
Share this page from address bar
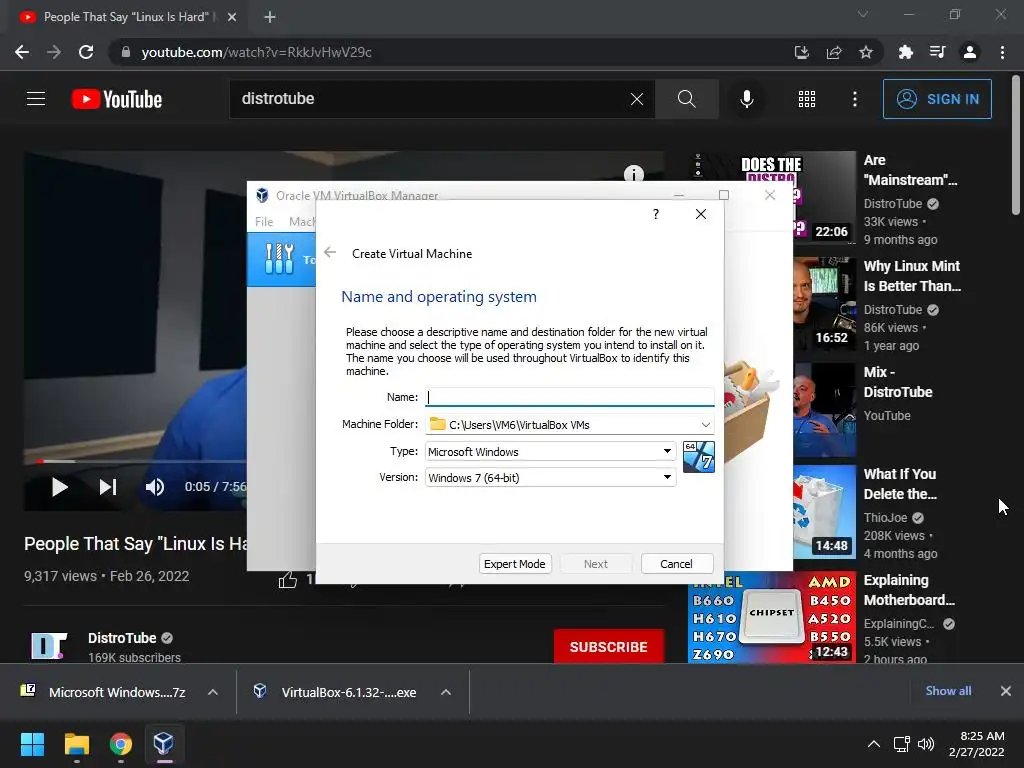point(834,52)
